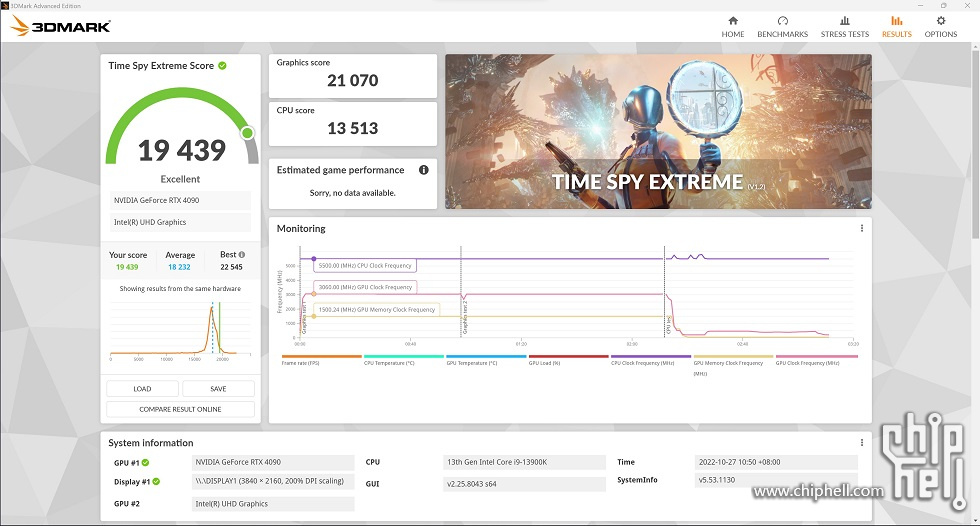
Task: Open Monitoring panel three-dot menu
Action: tap(862, 229)
